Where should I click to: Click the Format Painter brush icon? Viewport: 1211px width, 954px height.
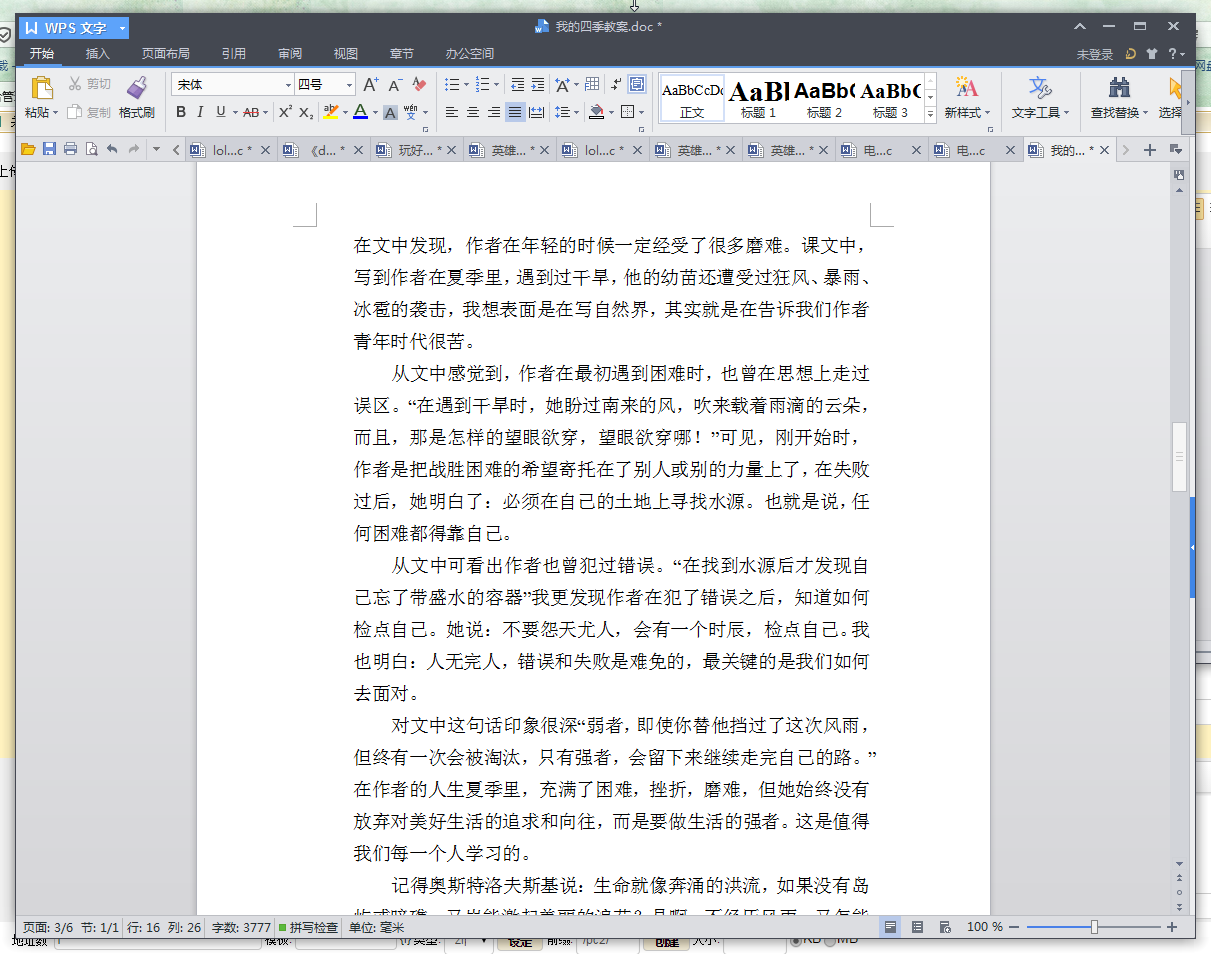(x=137, y=88)
